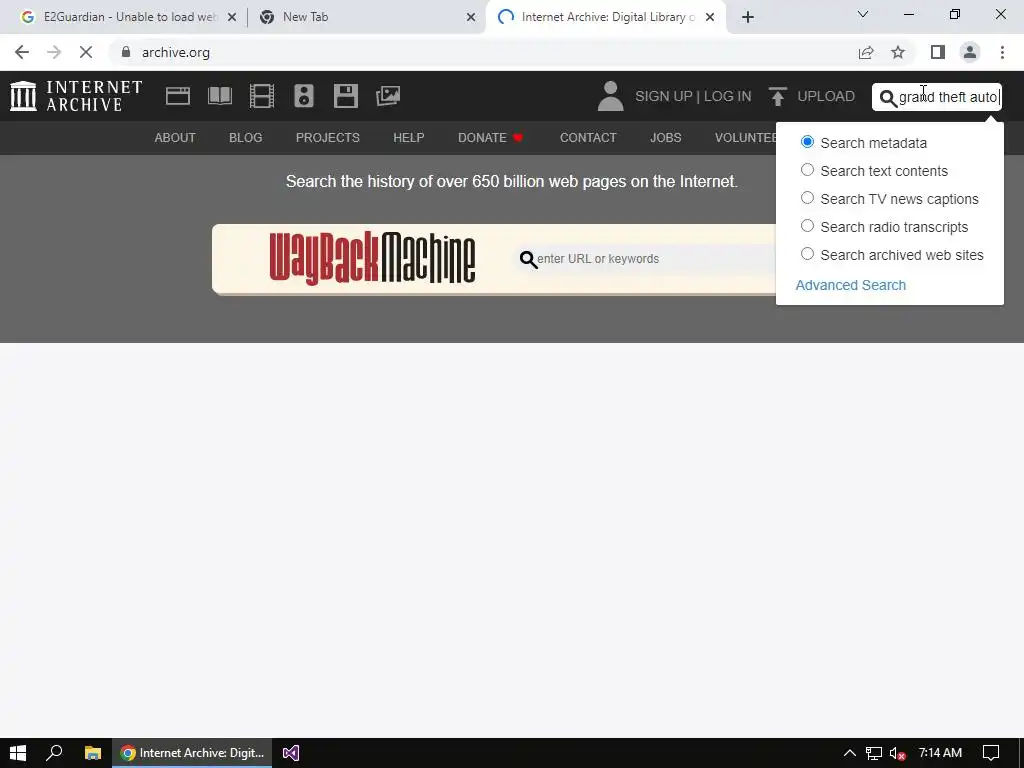The image size is (1024, 768).
Task: Open the Software floppy disk icon
Action: (345, 96)
